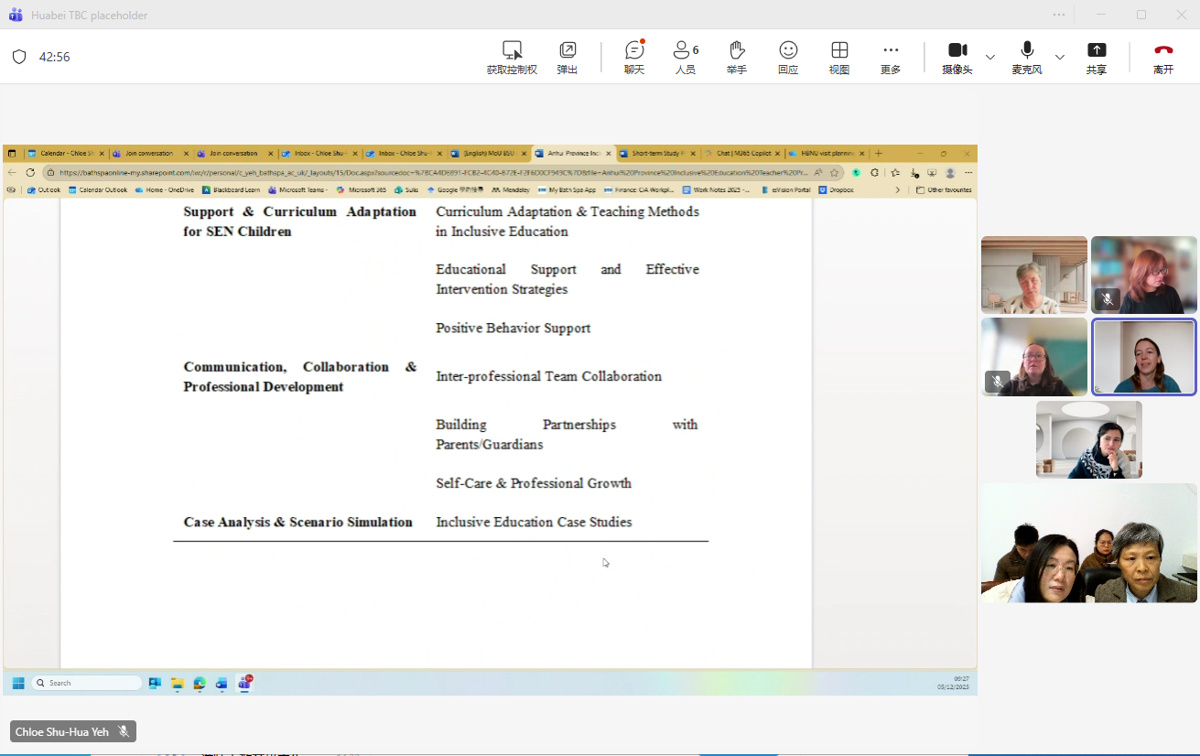This screenshot has width=1200, height=756.
Task: Select the highlighted active speaker video tile
Action: click(1143, 357)
